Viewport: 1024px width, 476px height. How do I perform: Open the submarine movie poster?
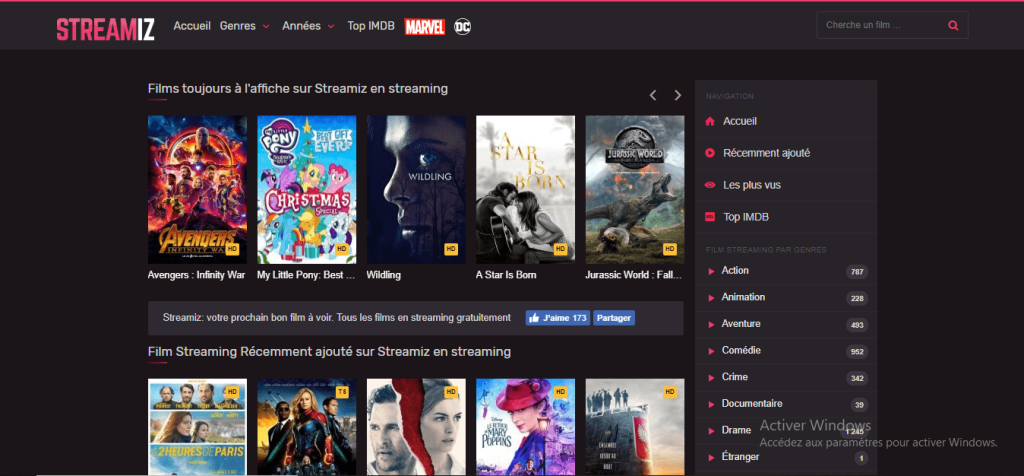pos(635,427)
